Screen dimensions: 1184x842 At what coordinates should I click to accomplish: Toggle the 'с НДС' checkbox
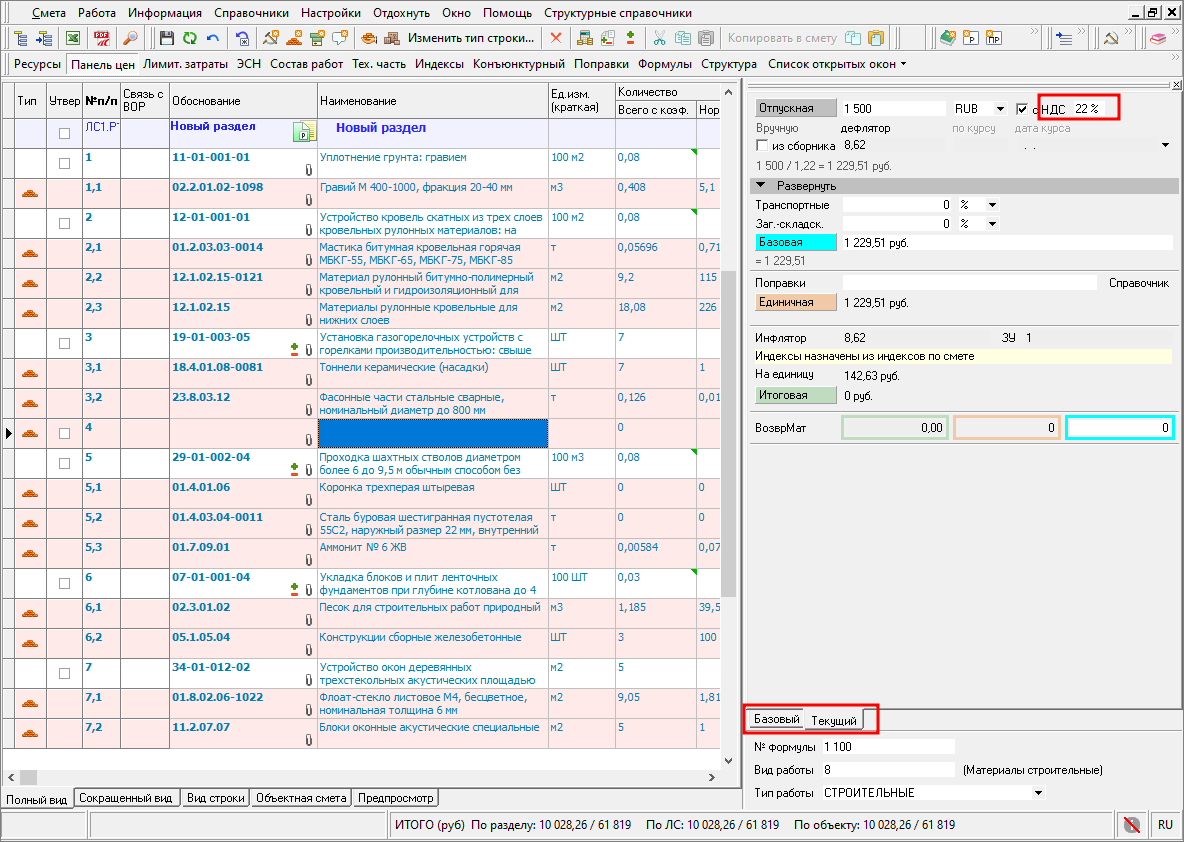coord(1021,109)
